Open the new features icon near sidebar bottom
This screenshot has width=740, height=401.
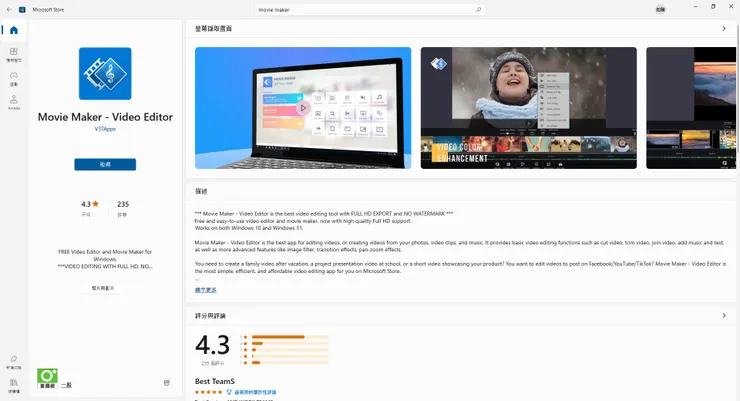[14, 361]
